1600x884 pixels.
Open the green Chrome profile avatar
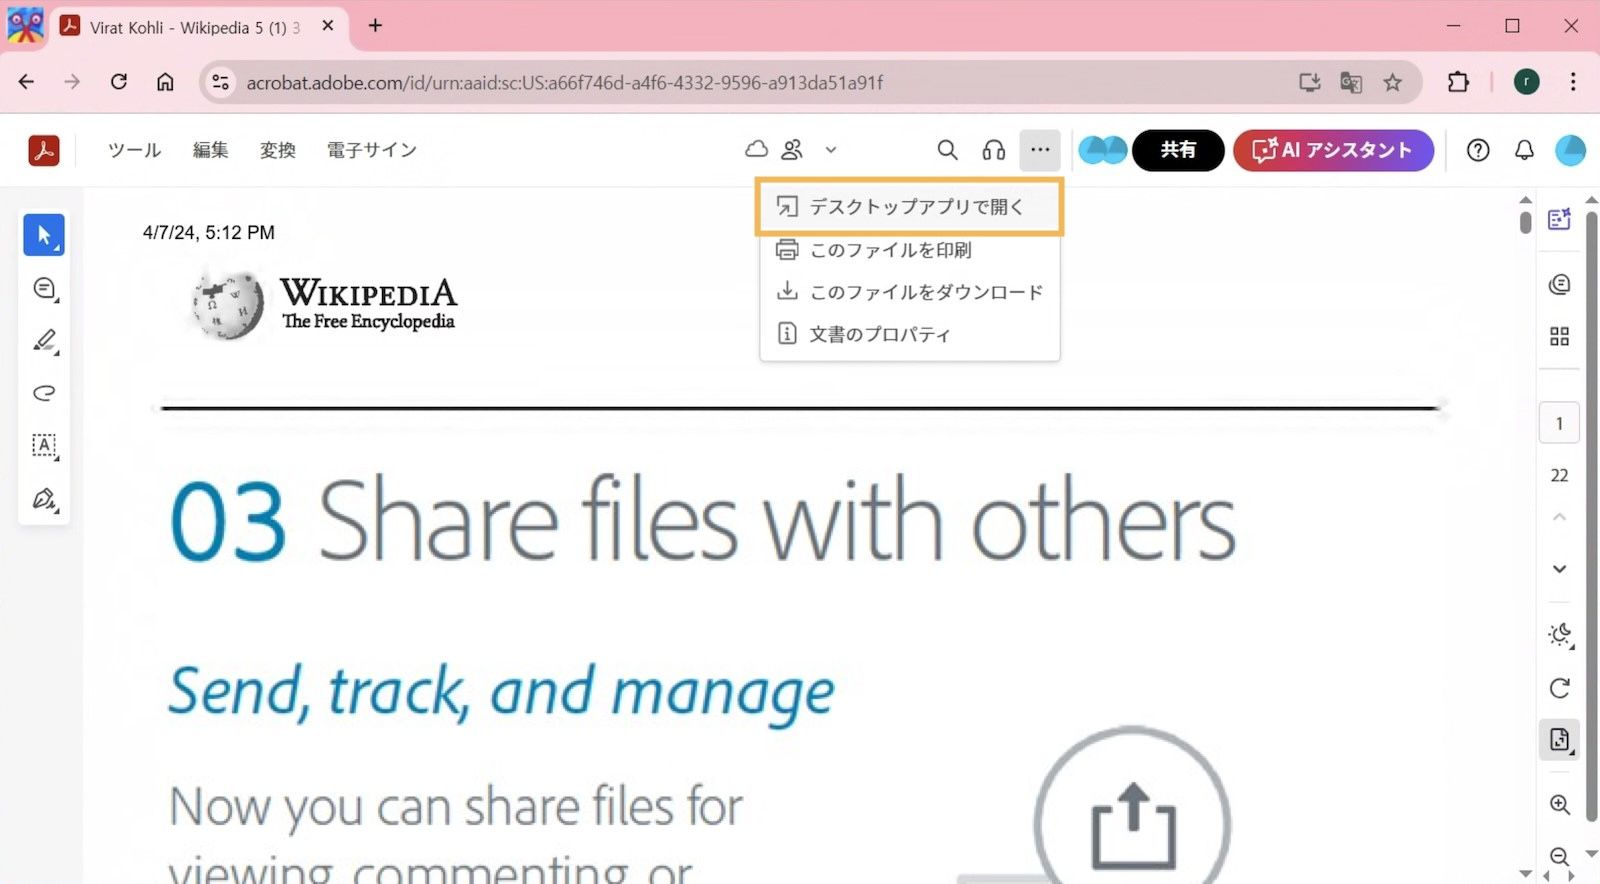click(x=1526, y=82)
